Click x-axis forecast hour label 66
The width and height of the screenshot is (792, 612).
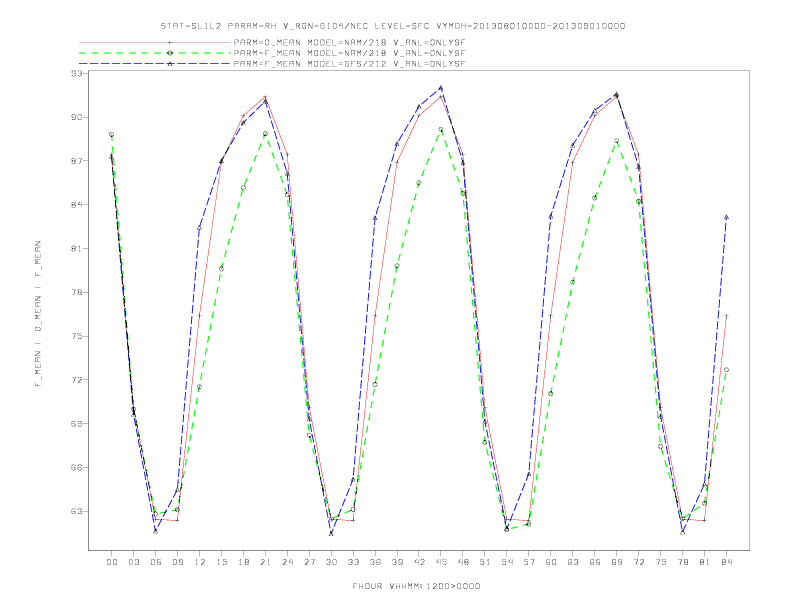pos(595,562)
